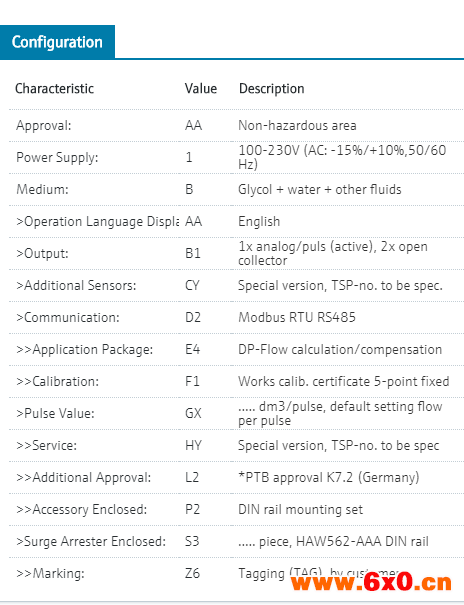The width and height of the screenshot is (464, 605).
Task: Click DIN rail mounting set description
Action: click(300, 510)
